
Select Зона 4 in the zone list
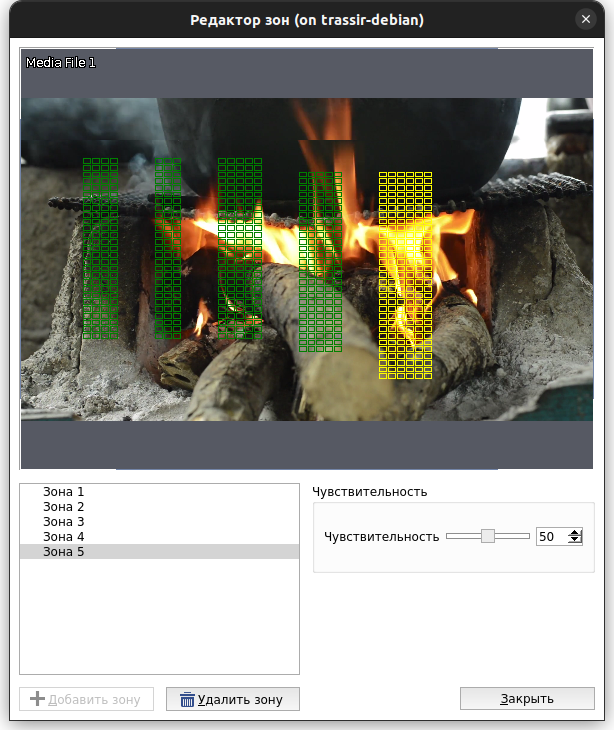point(159,536)
